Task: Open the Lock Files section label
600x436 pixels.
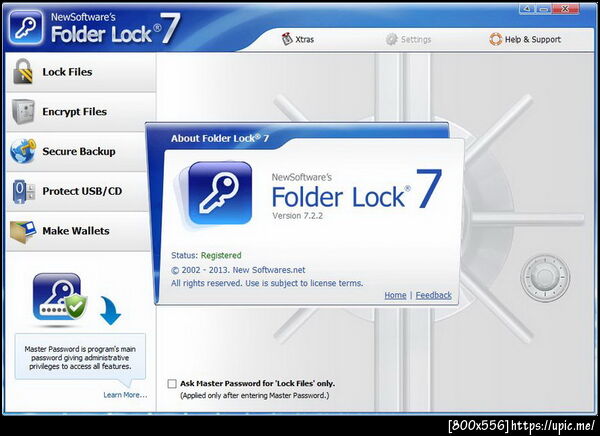Action: (x=67, y=72)
